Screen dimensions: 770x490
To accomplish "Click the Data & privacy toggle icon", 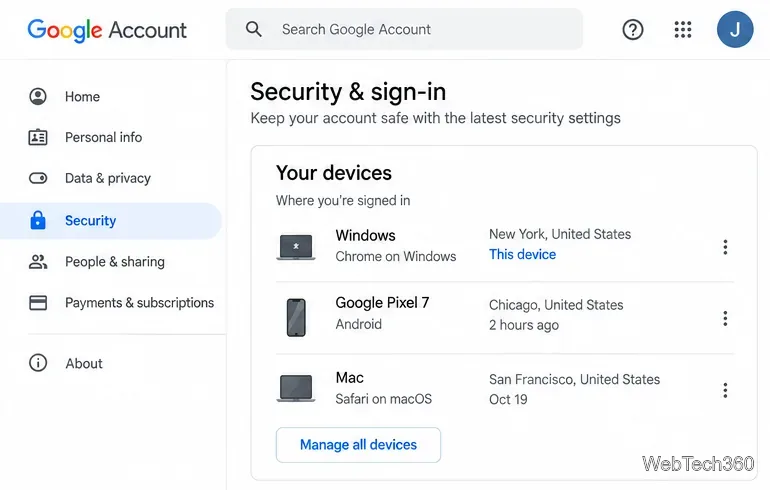I will coord(38,178).
